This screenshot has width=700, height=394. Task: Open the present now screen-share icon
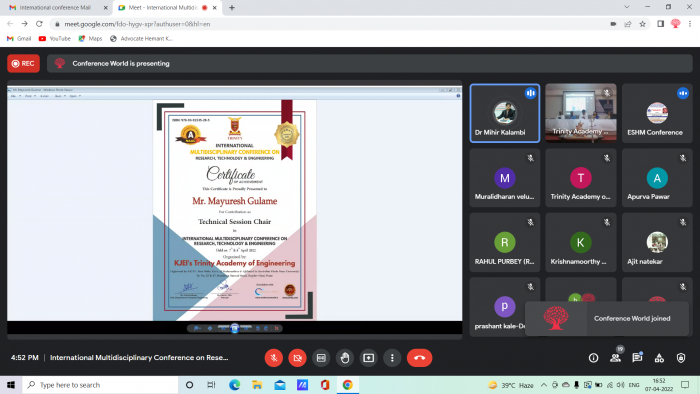[x=368, y=358]
